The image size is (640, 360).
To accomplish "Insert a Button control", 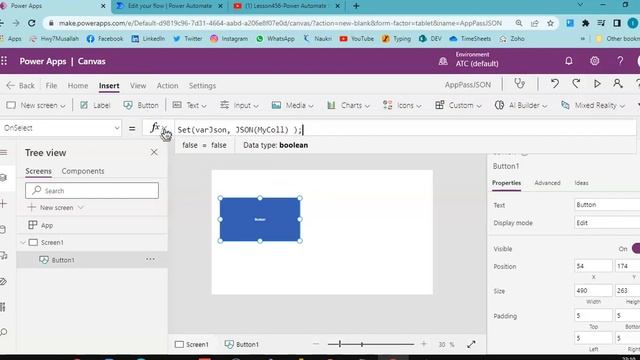I will pos(141,105).
